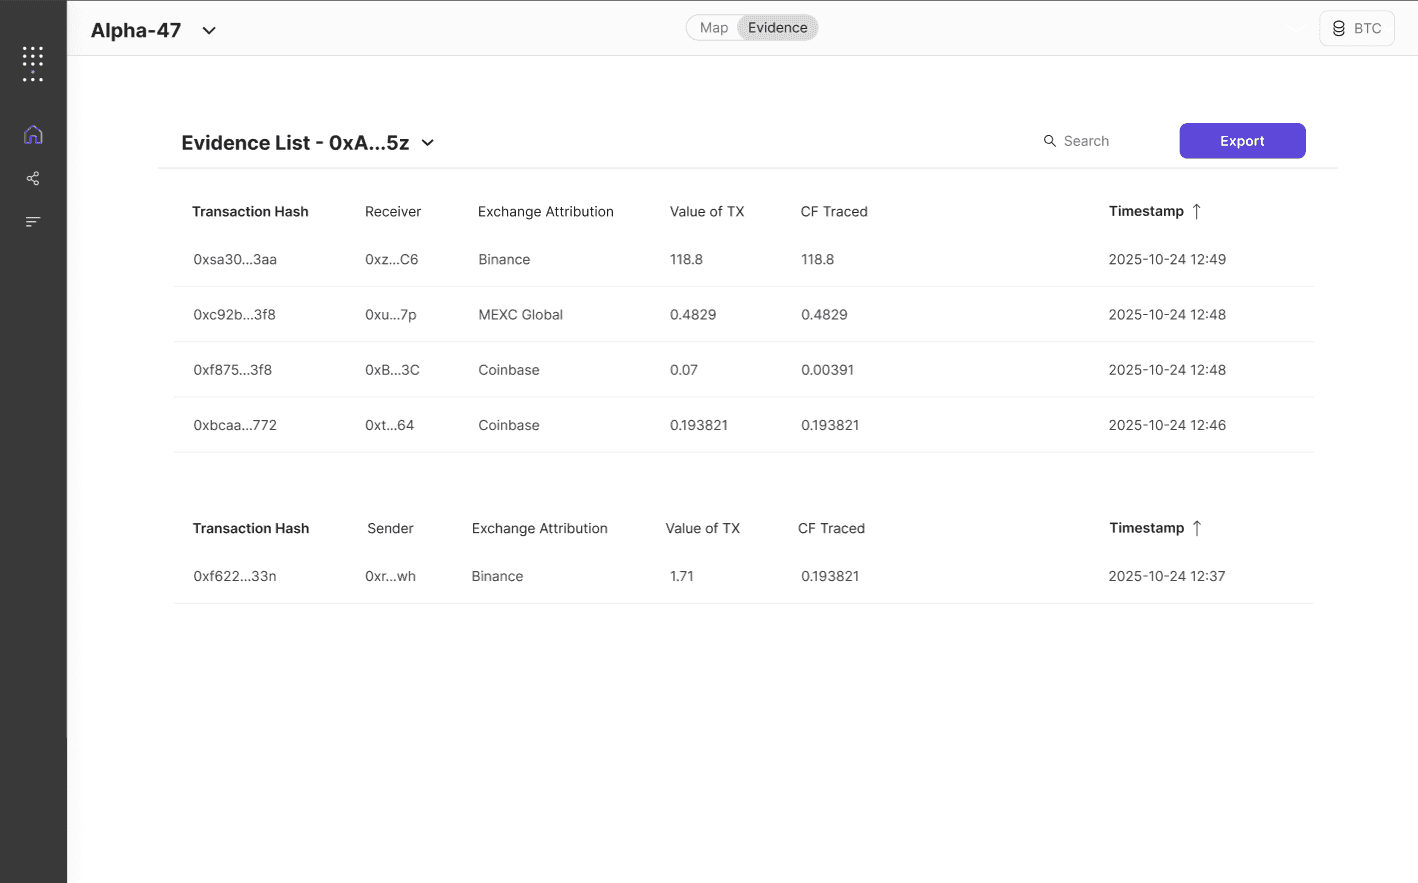Image resolution: width=1418 pixels, height=883 pixels.
Task: Click CF Traced value 0.00391
Action: pyautogui.click(x=827, y=370)
